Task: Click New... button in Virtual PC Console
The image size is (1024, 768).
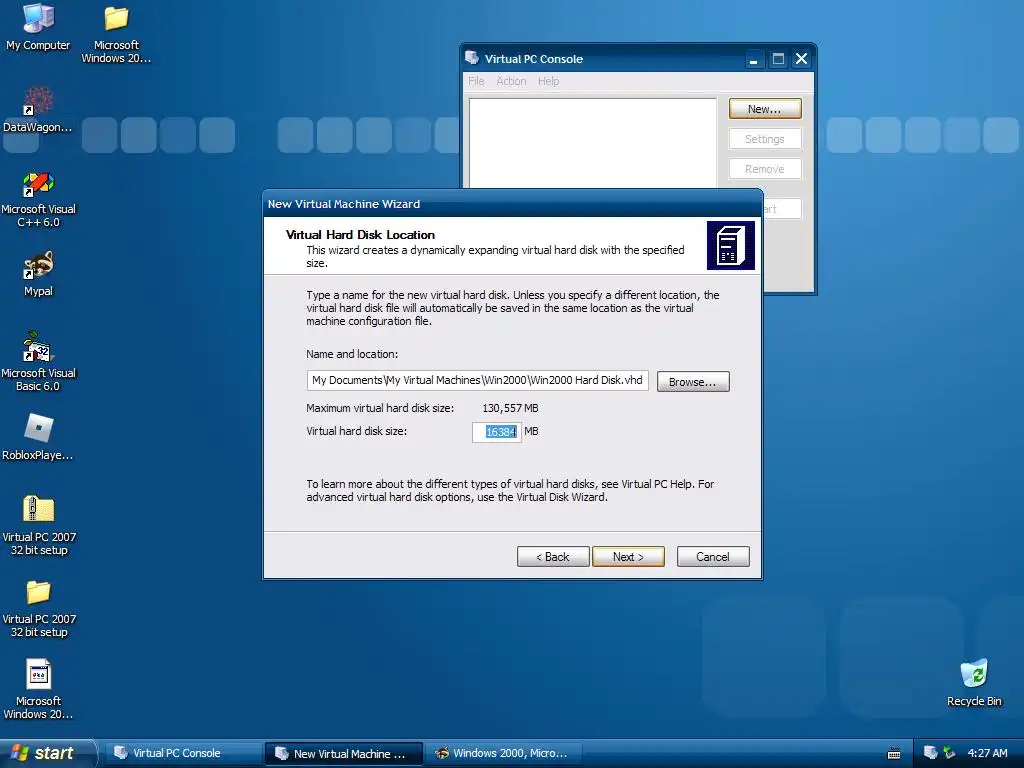Action: (765, 109)
